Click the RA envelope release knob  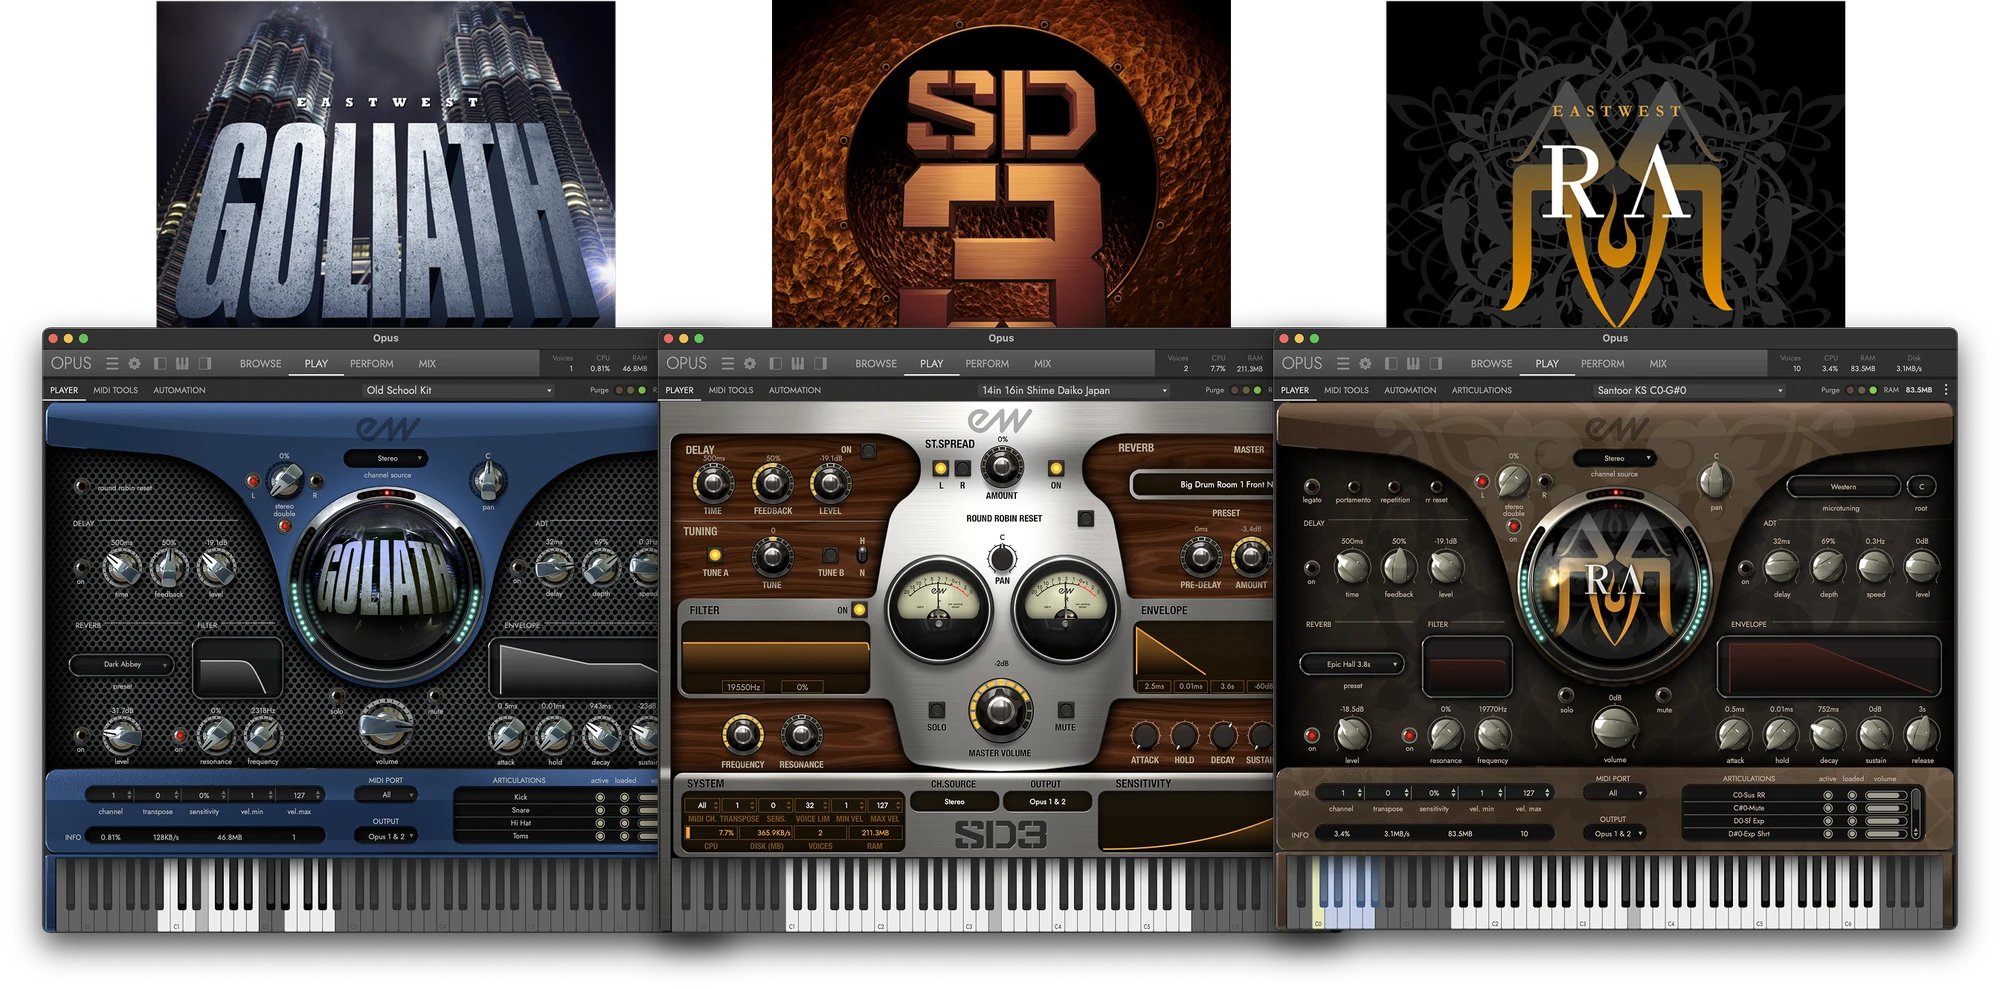pos(1921,735)
